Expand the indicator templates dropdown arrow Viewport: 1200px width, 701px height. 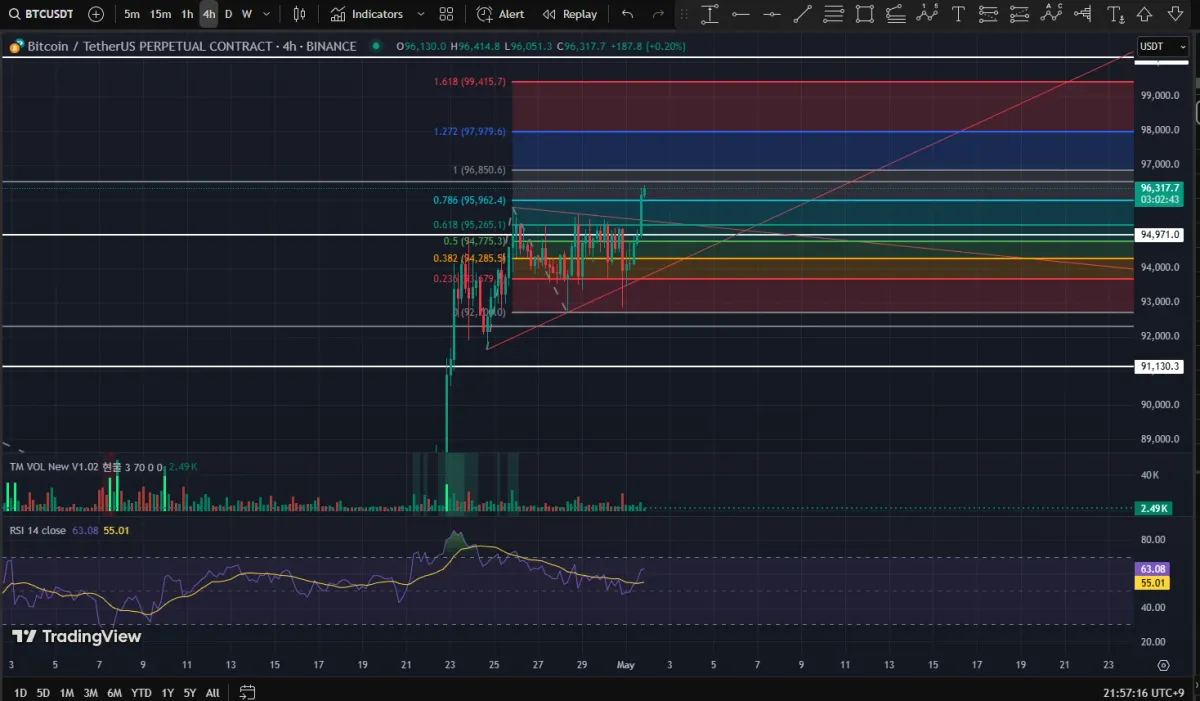(420, 14)
